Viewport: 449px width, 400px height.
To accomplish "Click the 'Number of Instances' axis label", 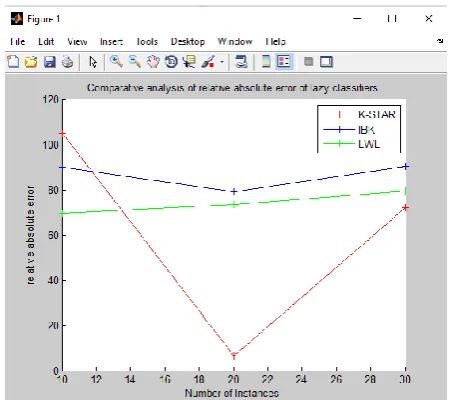I will coord(232,393).
